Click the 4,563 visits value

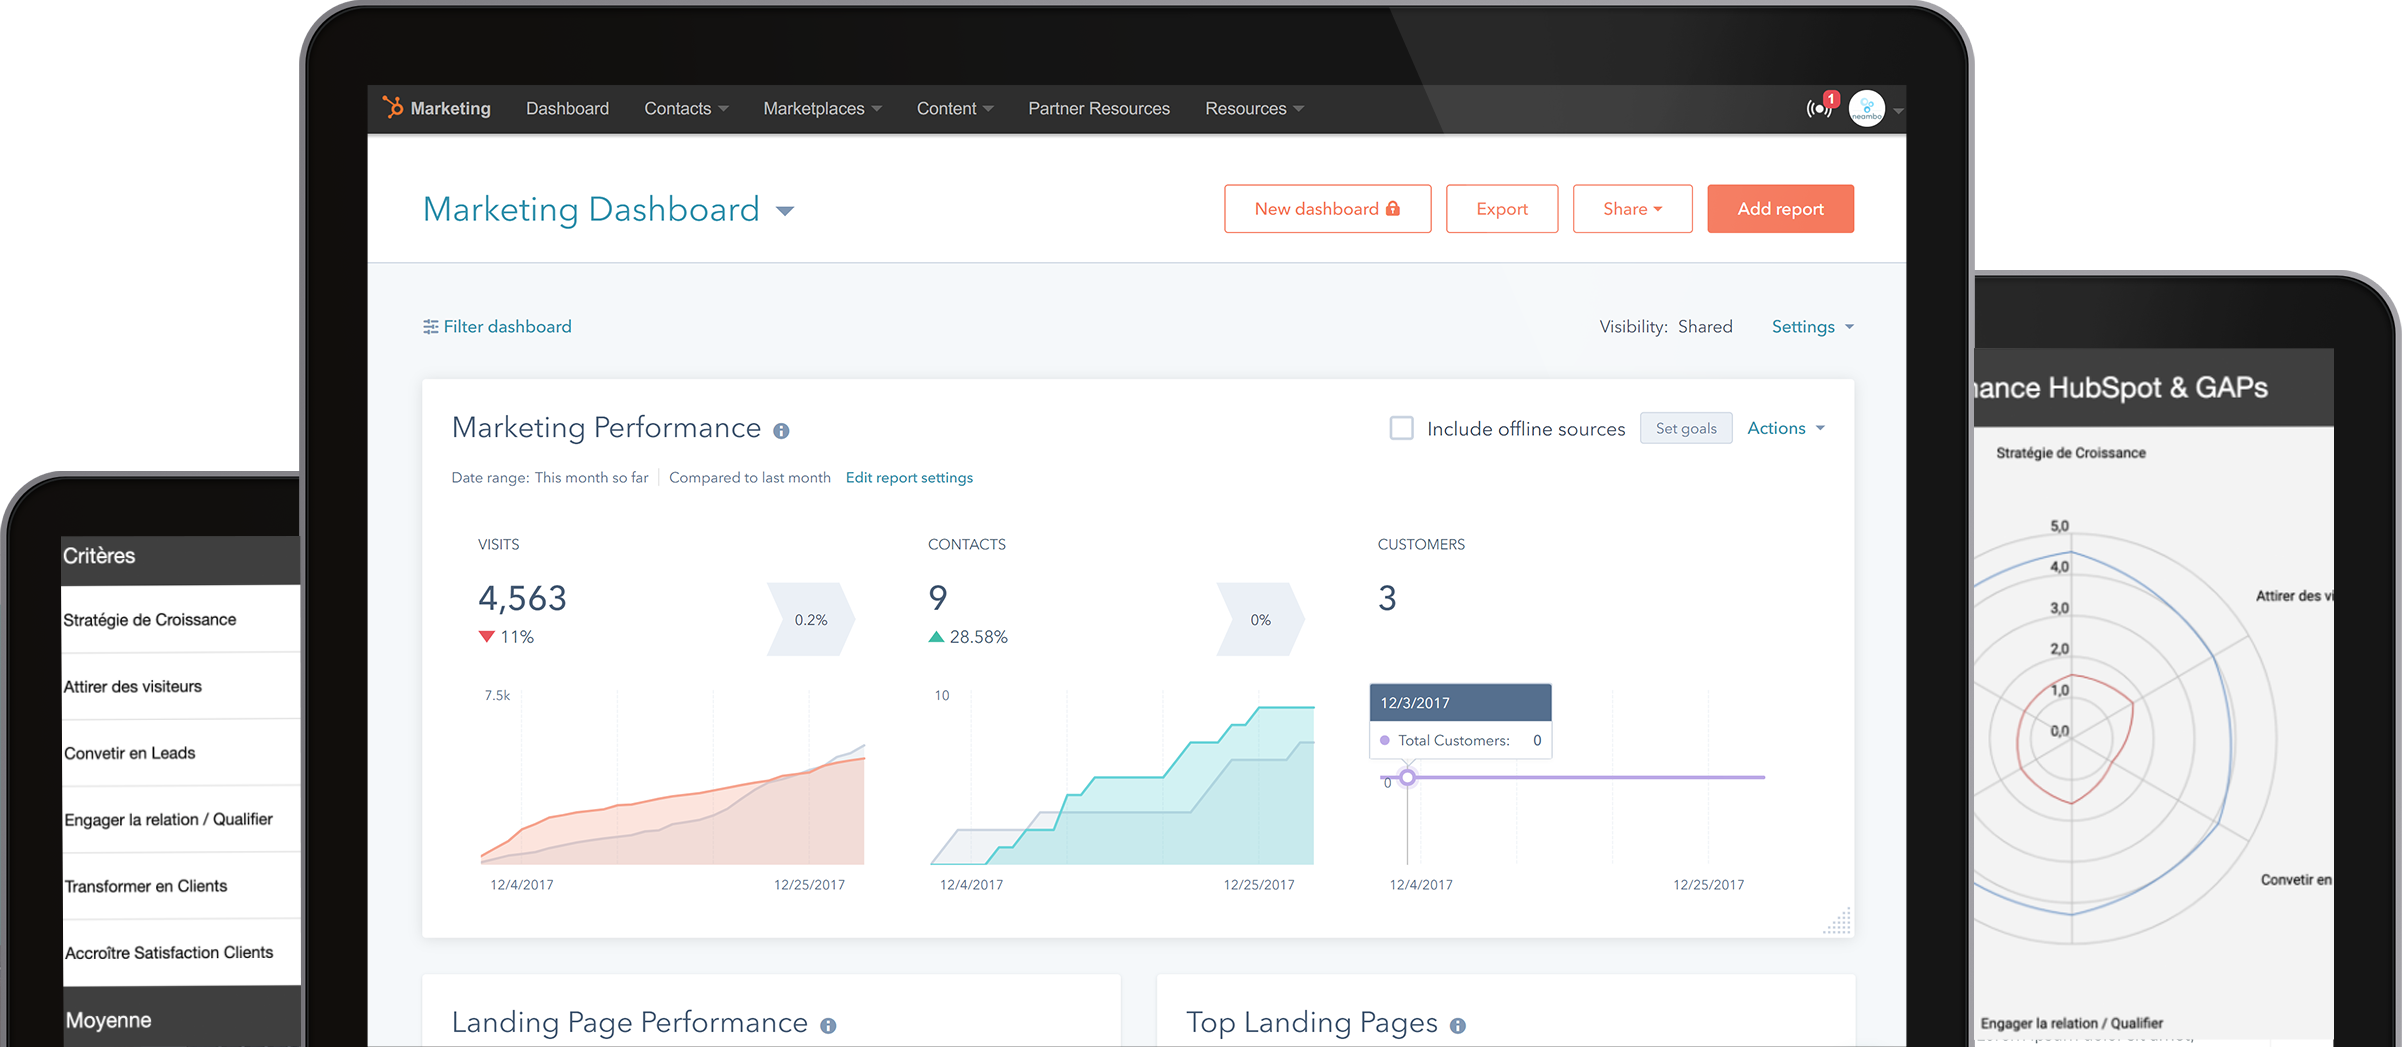pos(522,598)
